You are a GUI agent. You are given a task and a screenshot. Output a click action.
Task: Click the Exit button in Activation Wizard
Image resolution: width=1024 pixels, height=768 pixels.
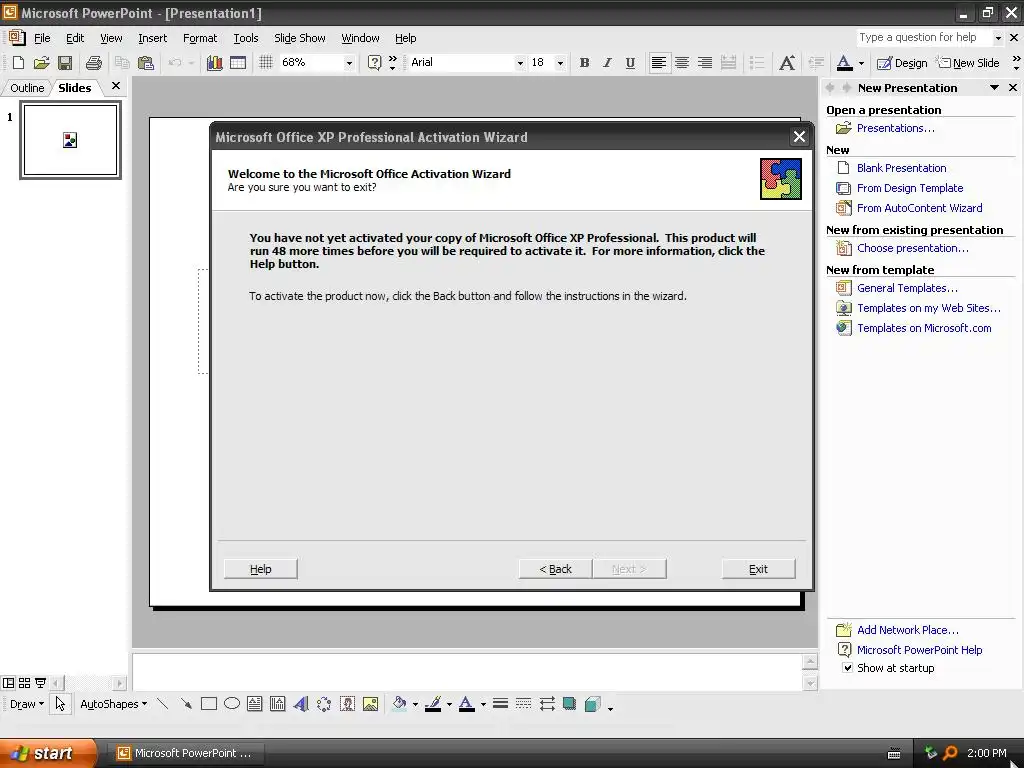coord(758,569)
